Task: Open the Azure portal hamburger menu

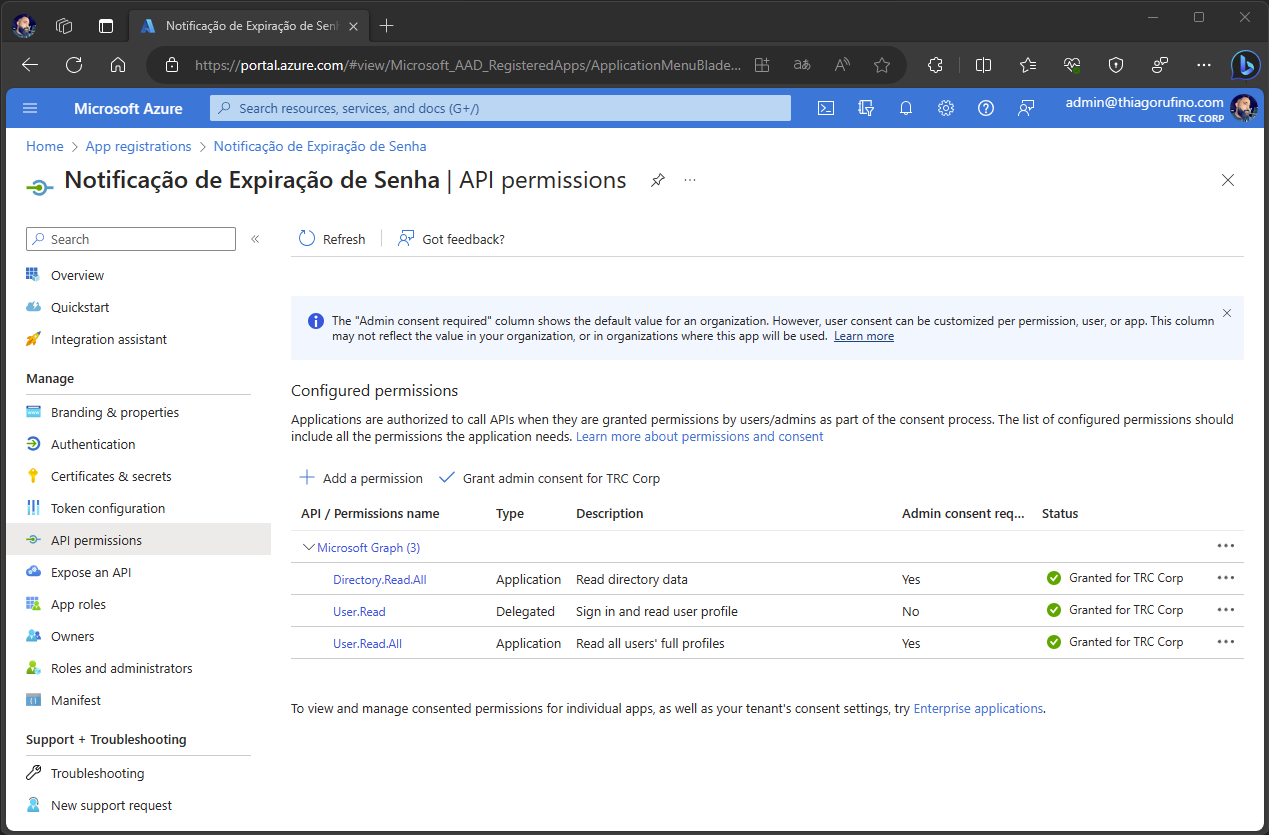Action: (x=30, y=108)
